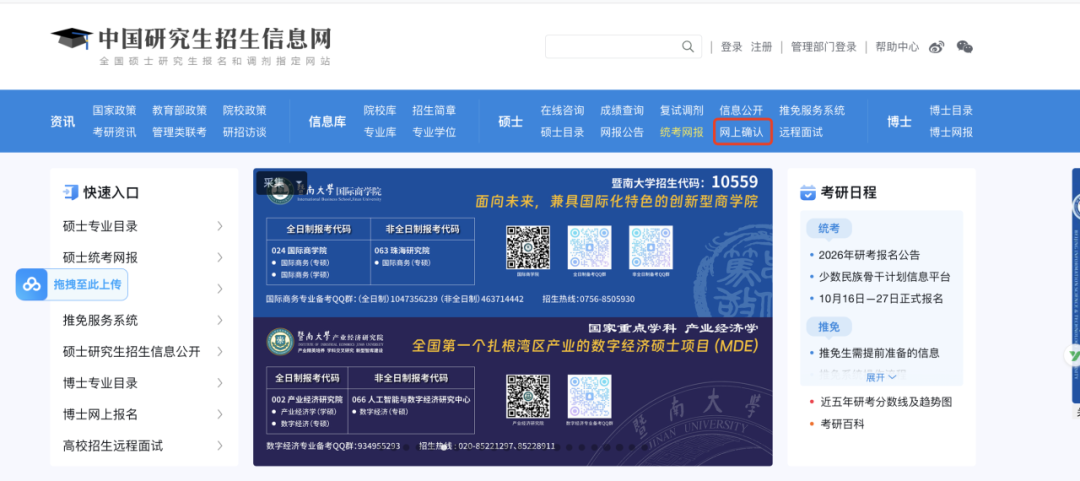1080x481 pixels.
Task: Open the 帮助中心 link
Action: pos(897,47)
